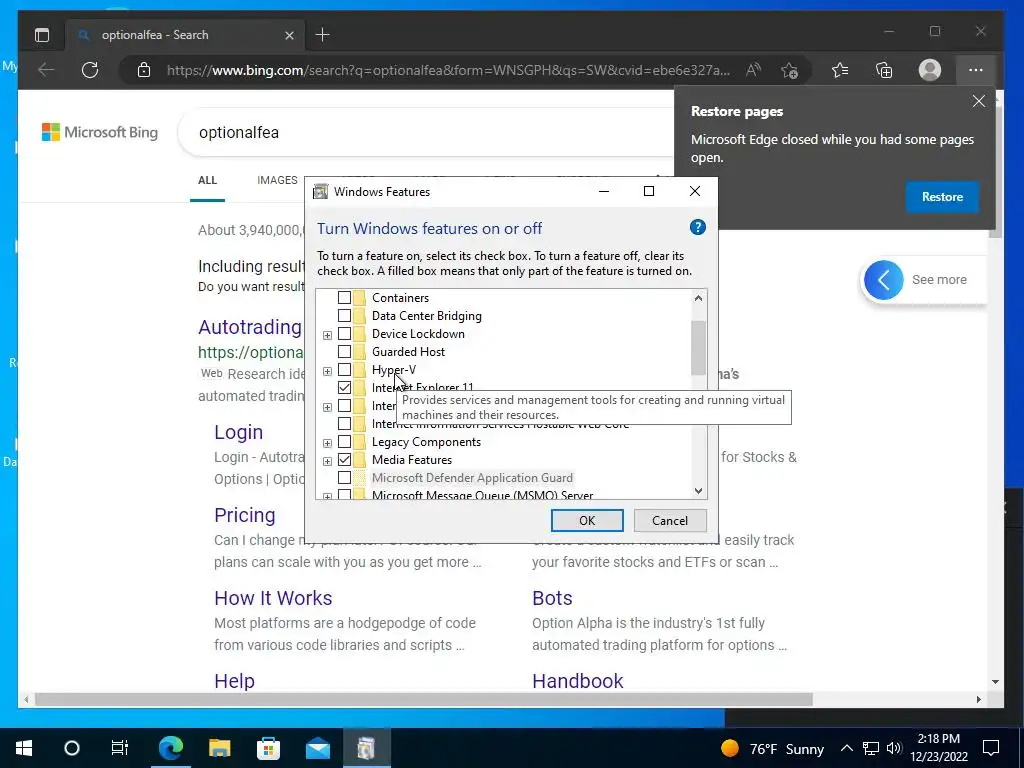Click the Windows Features help icon
The height and width of the screenshot is (768, 1024).
coord(697,227)
